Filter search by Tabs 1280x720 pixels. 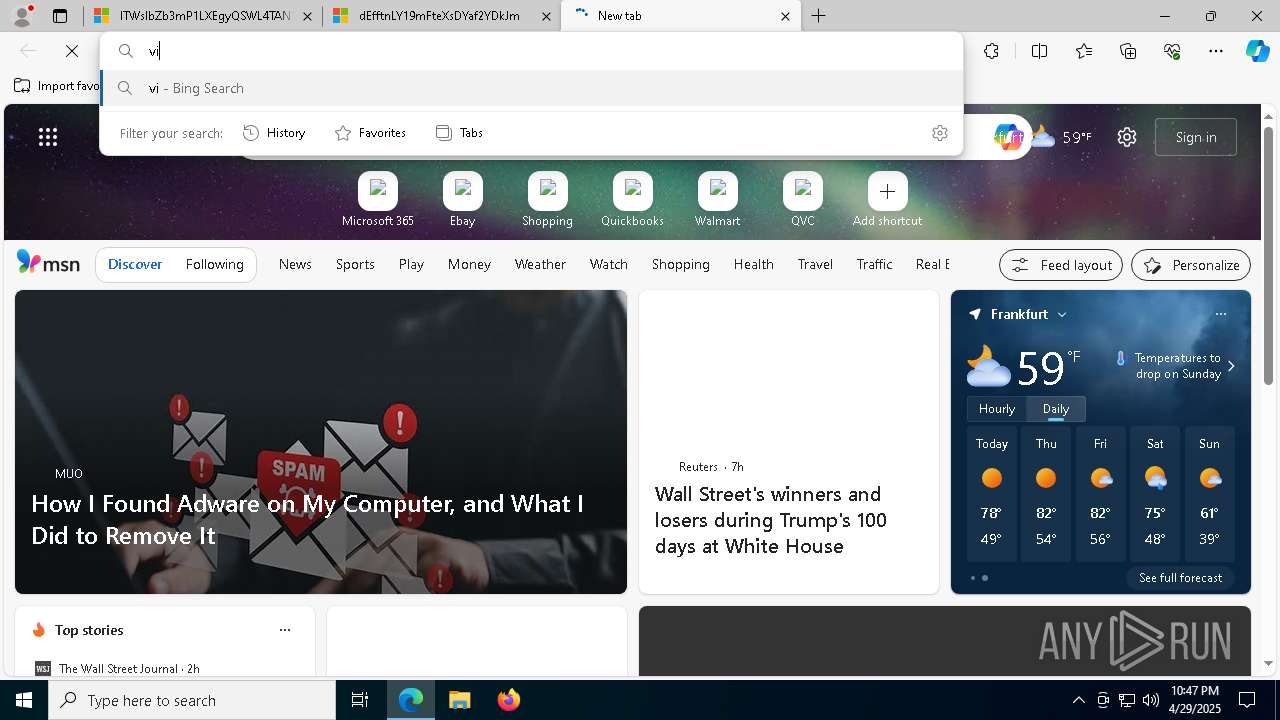coord(460,133)
